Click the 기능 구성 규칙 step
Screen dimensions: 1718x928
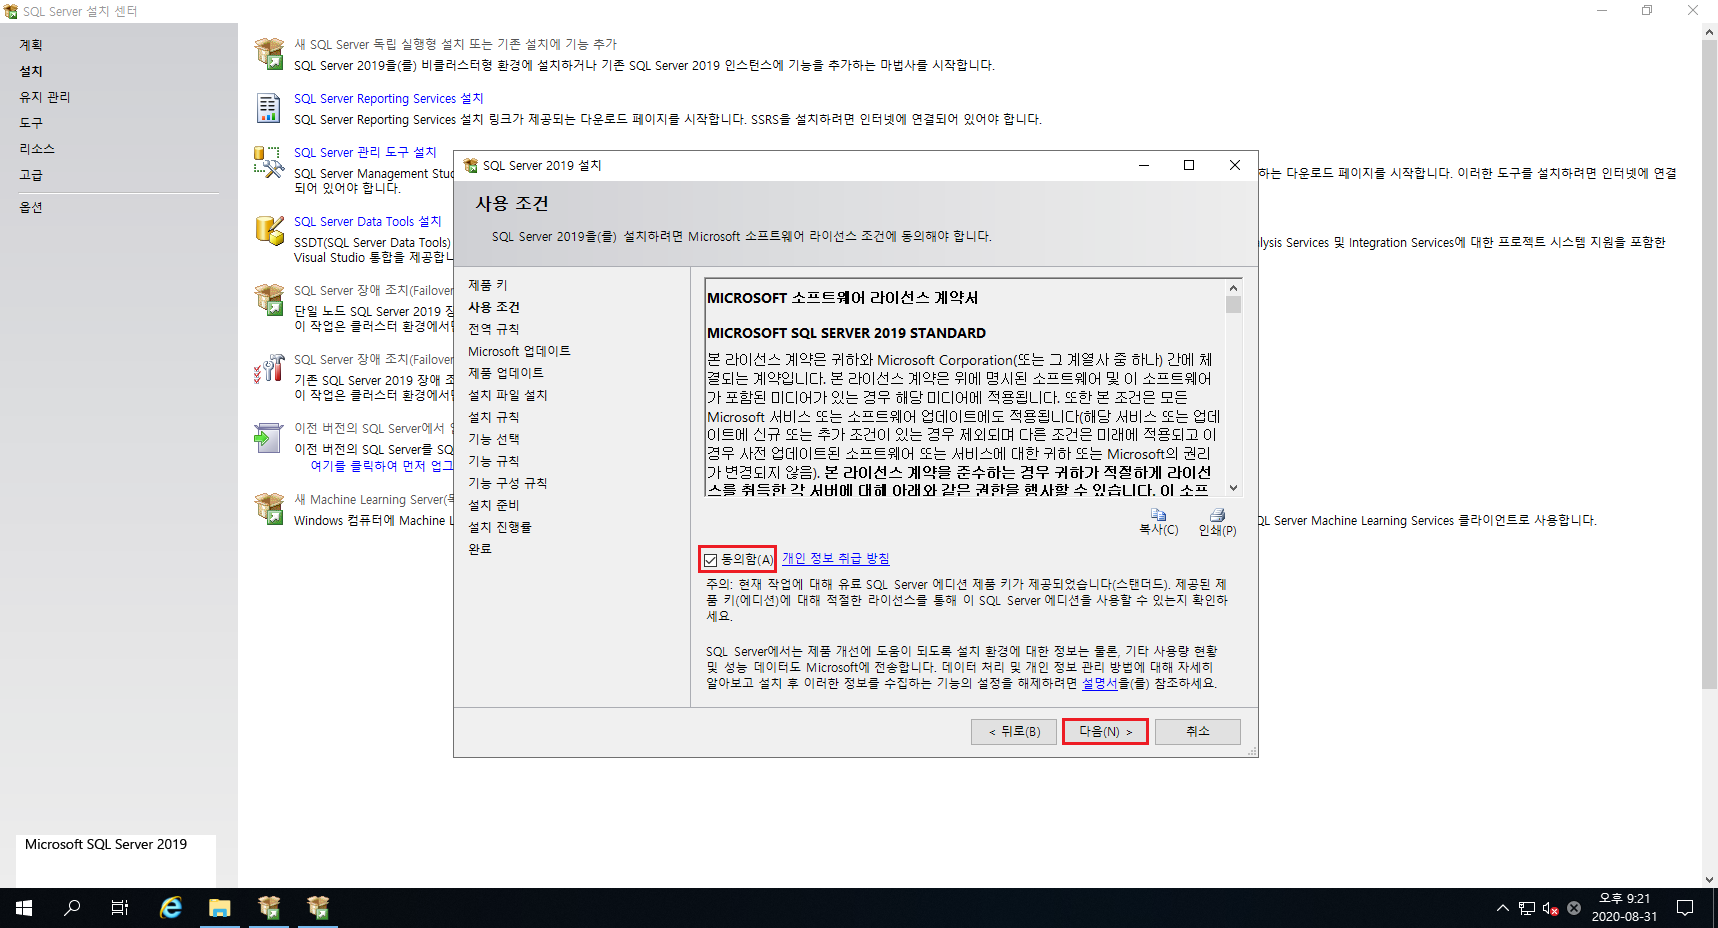pyautogui.click(x=507, y=483)
